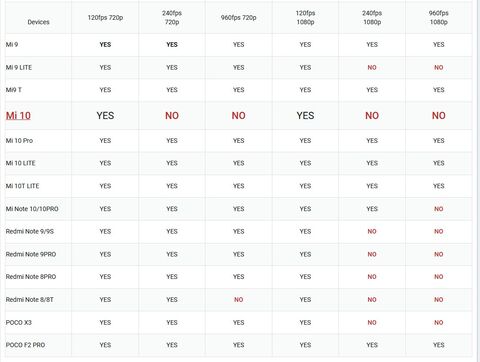Open the Mi 10 device link
This screenshot has height=362, width=480.
(18, 116)
